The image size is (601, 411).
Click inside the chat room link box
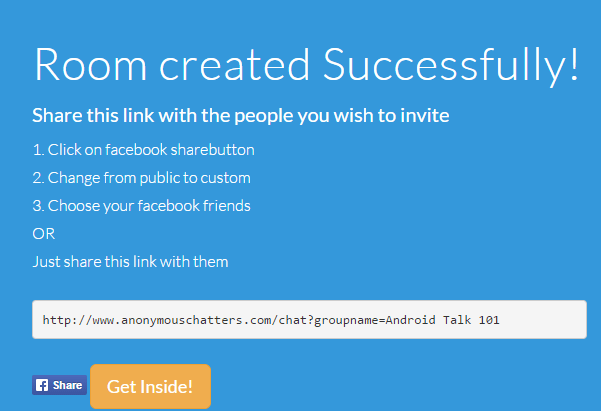309,319
